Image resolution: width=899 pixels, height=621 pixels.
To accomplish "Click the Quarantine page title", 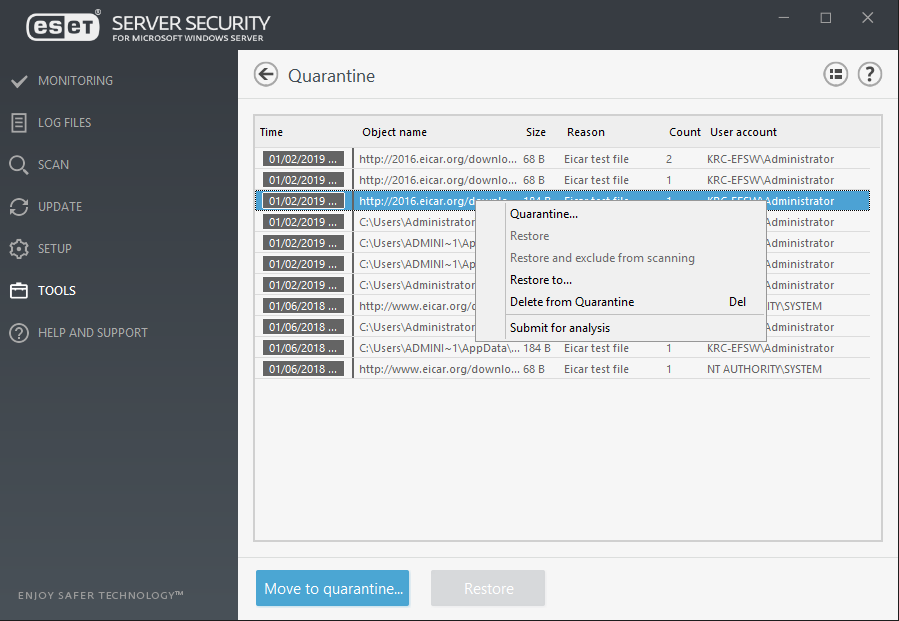I will (x=331, y=76).
